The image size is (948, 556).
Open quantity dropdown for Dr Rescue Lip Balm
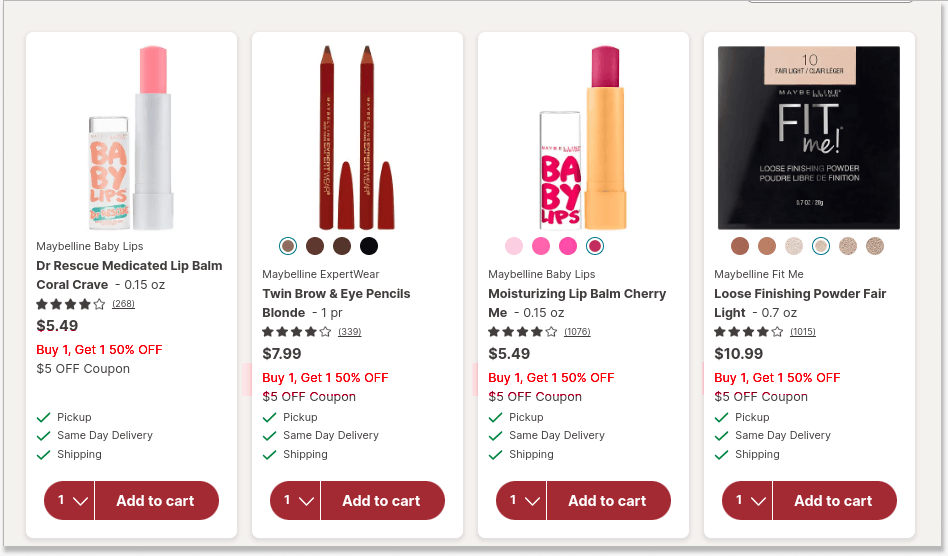pos(70,501)
